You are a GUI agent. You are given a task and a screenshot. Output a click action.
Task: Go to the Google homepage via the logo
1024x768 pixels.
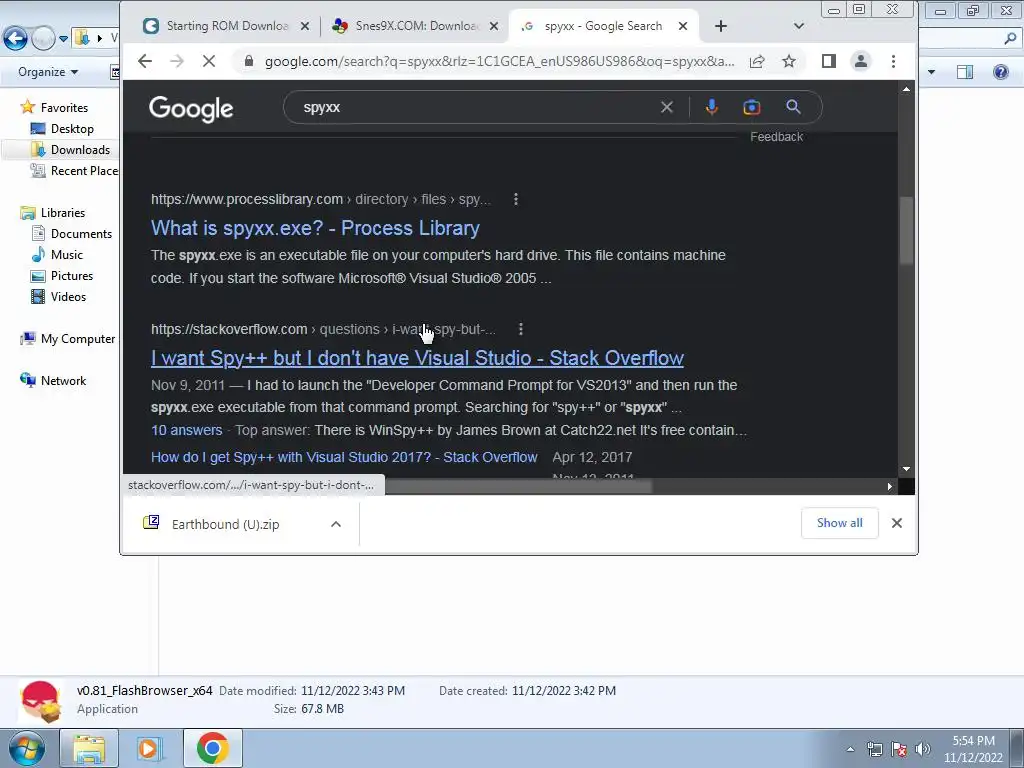(191, 108)
